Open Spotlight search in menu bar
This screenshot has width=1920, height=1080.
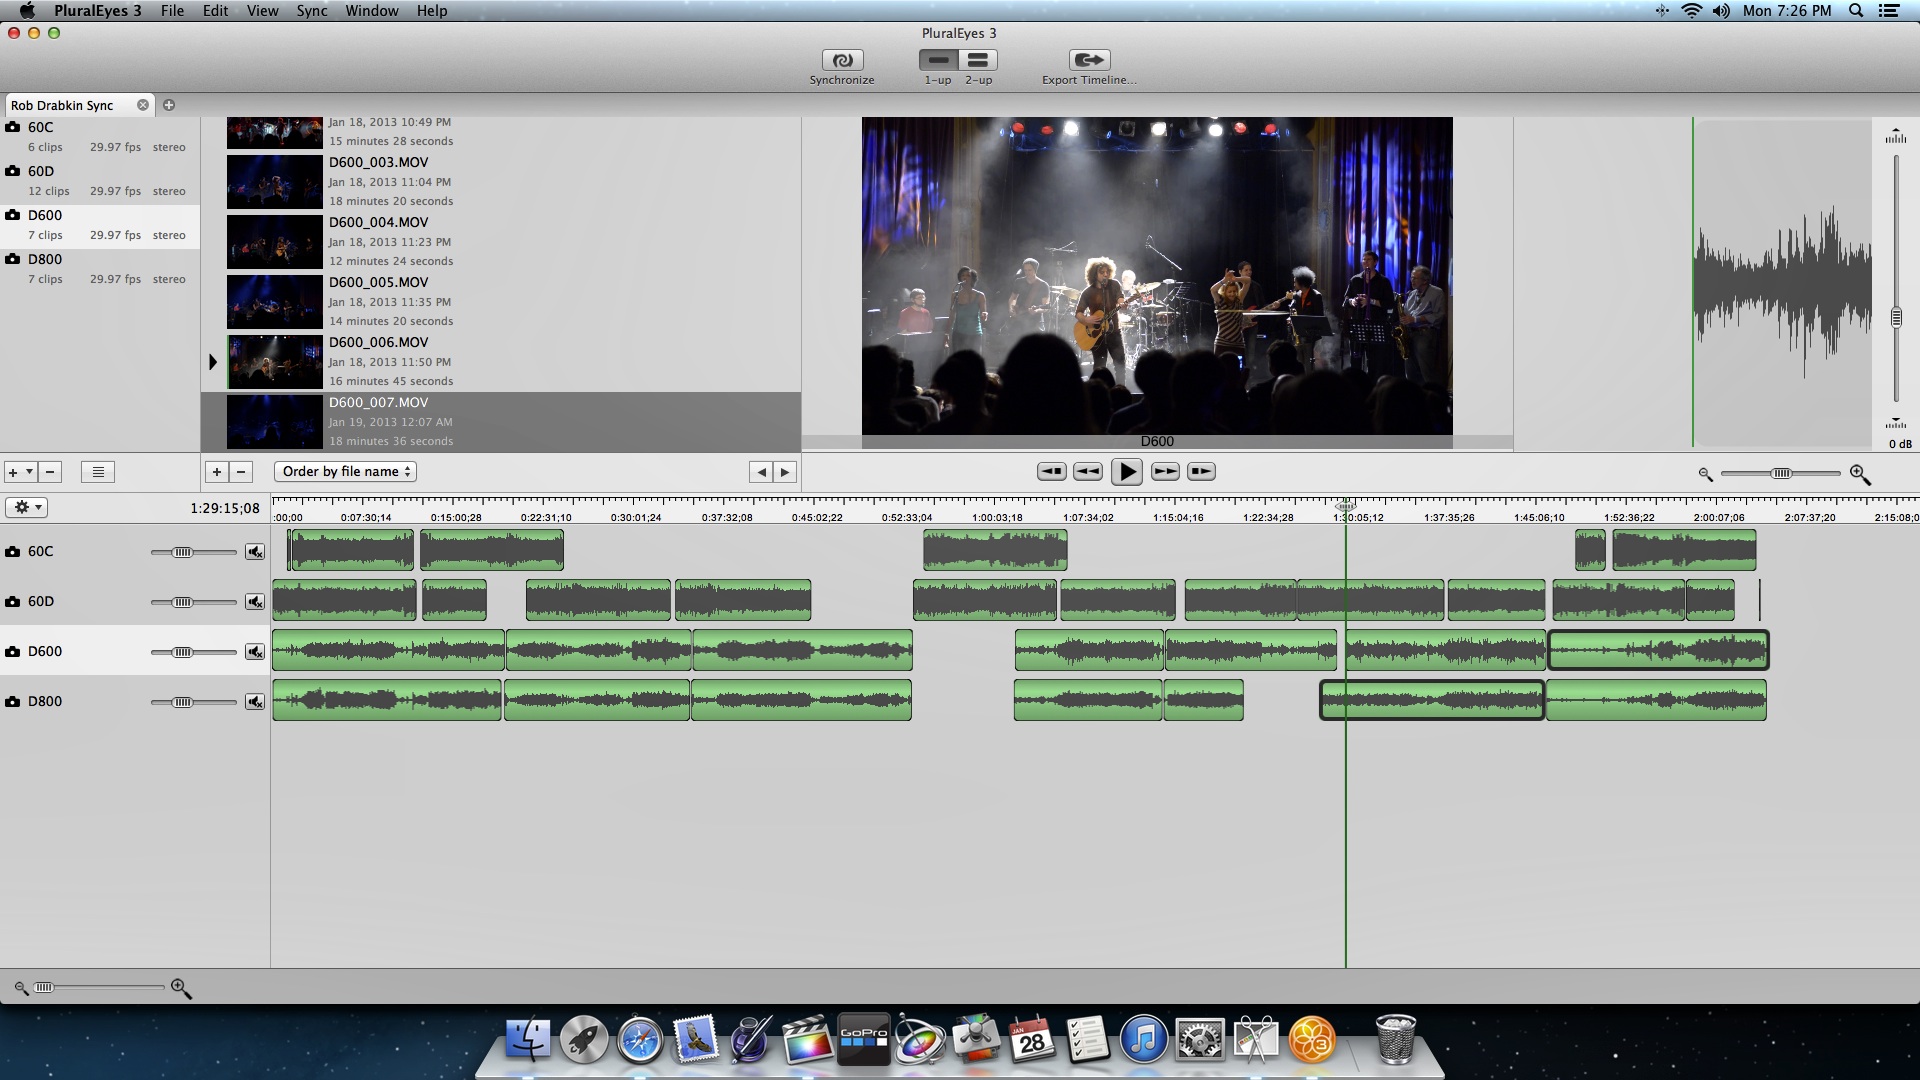pos(1856,10)
